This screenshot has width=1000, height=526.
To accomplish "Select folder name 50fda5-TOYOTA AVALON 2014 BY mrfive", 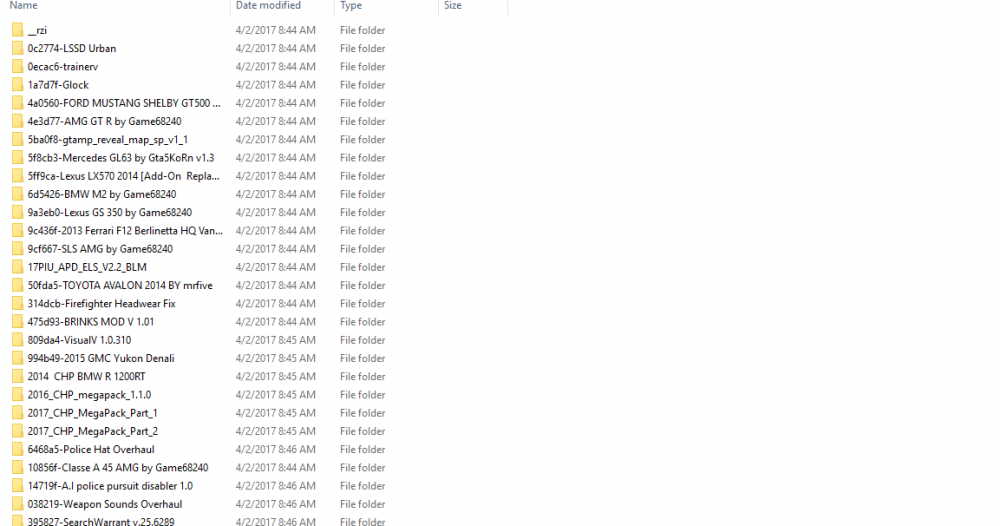I will (x=120, y=286).
